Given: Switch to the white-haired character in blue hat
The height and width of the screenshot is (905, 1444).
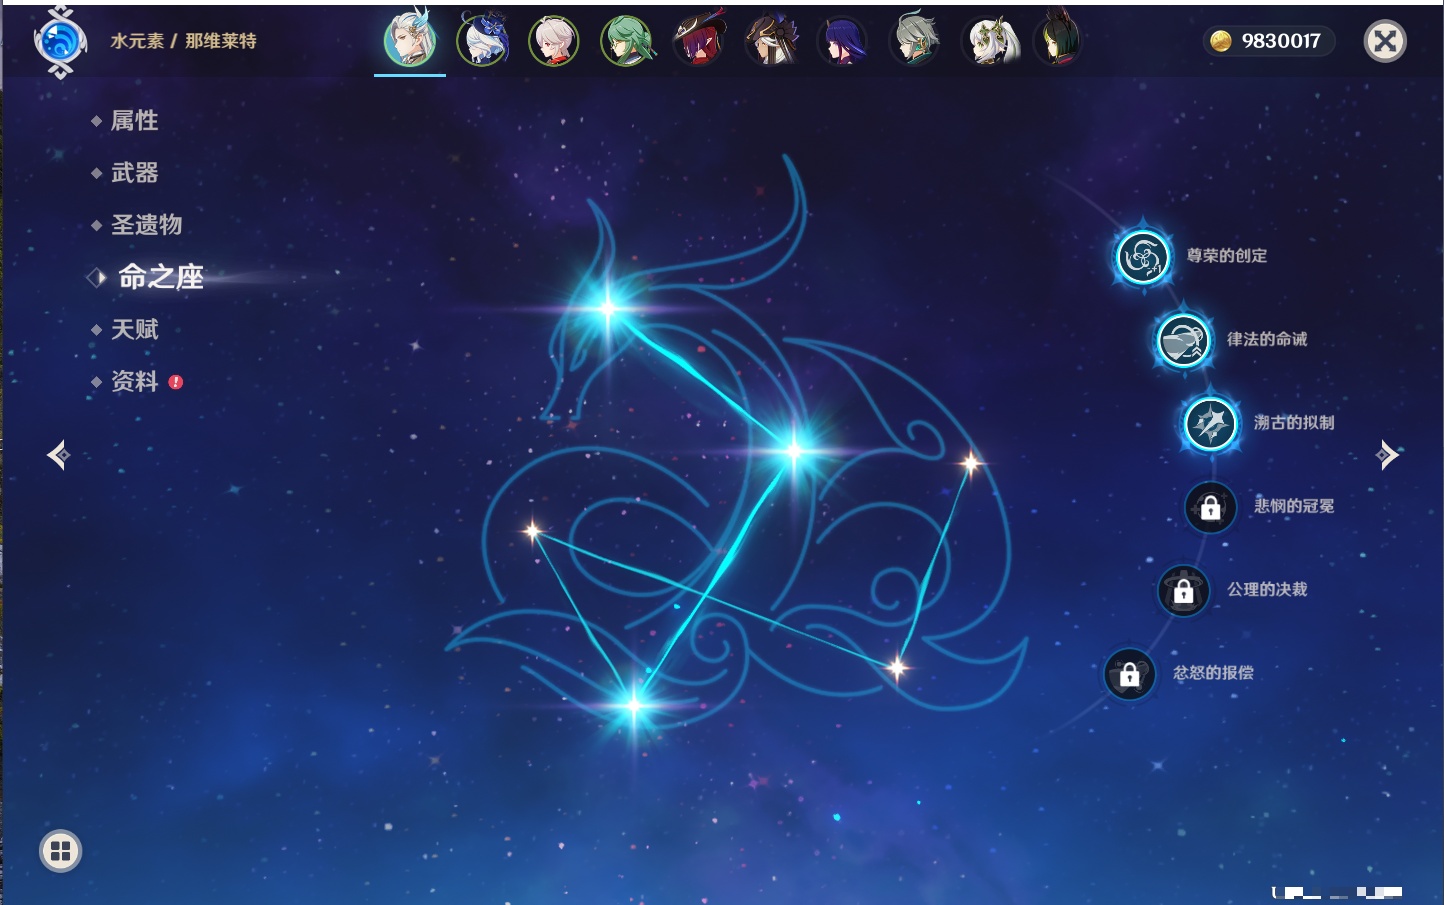Looking at the screenshot, I should 483,41.
